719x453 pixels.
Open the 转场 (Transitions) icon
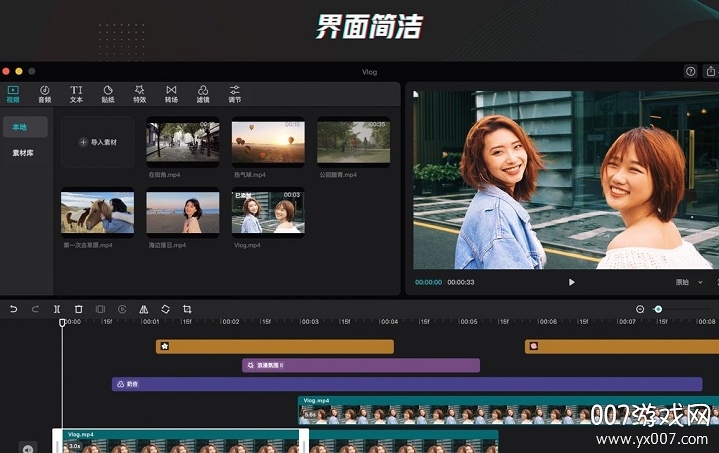tap(171, 94)
